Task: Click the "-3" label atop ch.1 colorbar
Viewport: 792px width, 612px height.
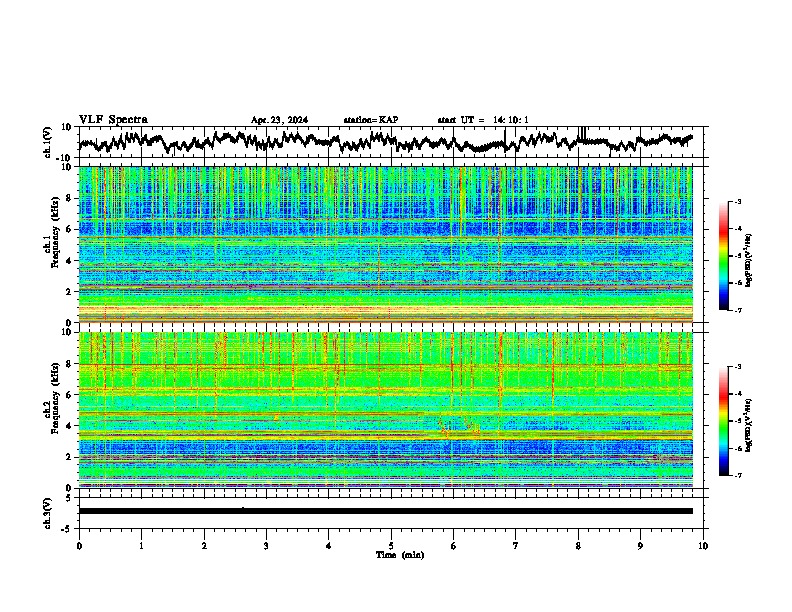Action: [x=737, y=201]
